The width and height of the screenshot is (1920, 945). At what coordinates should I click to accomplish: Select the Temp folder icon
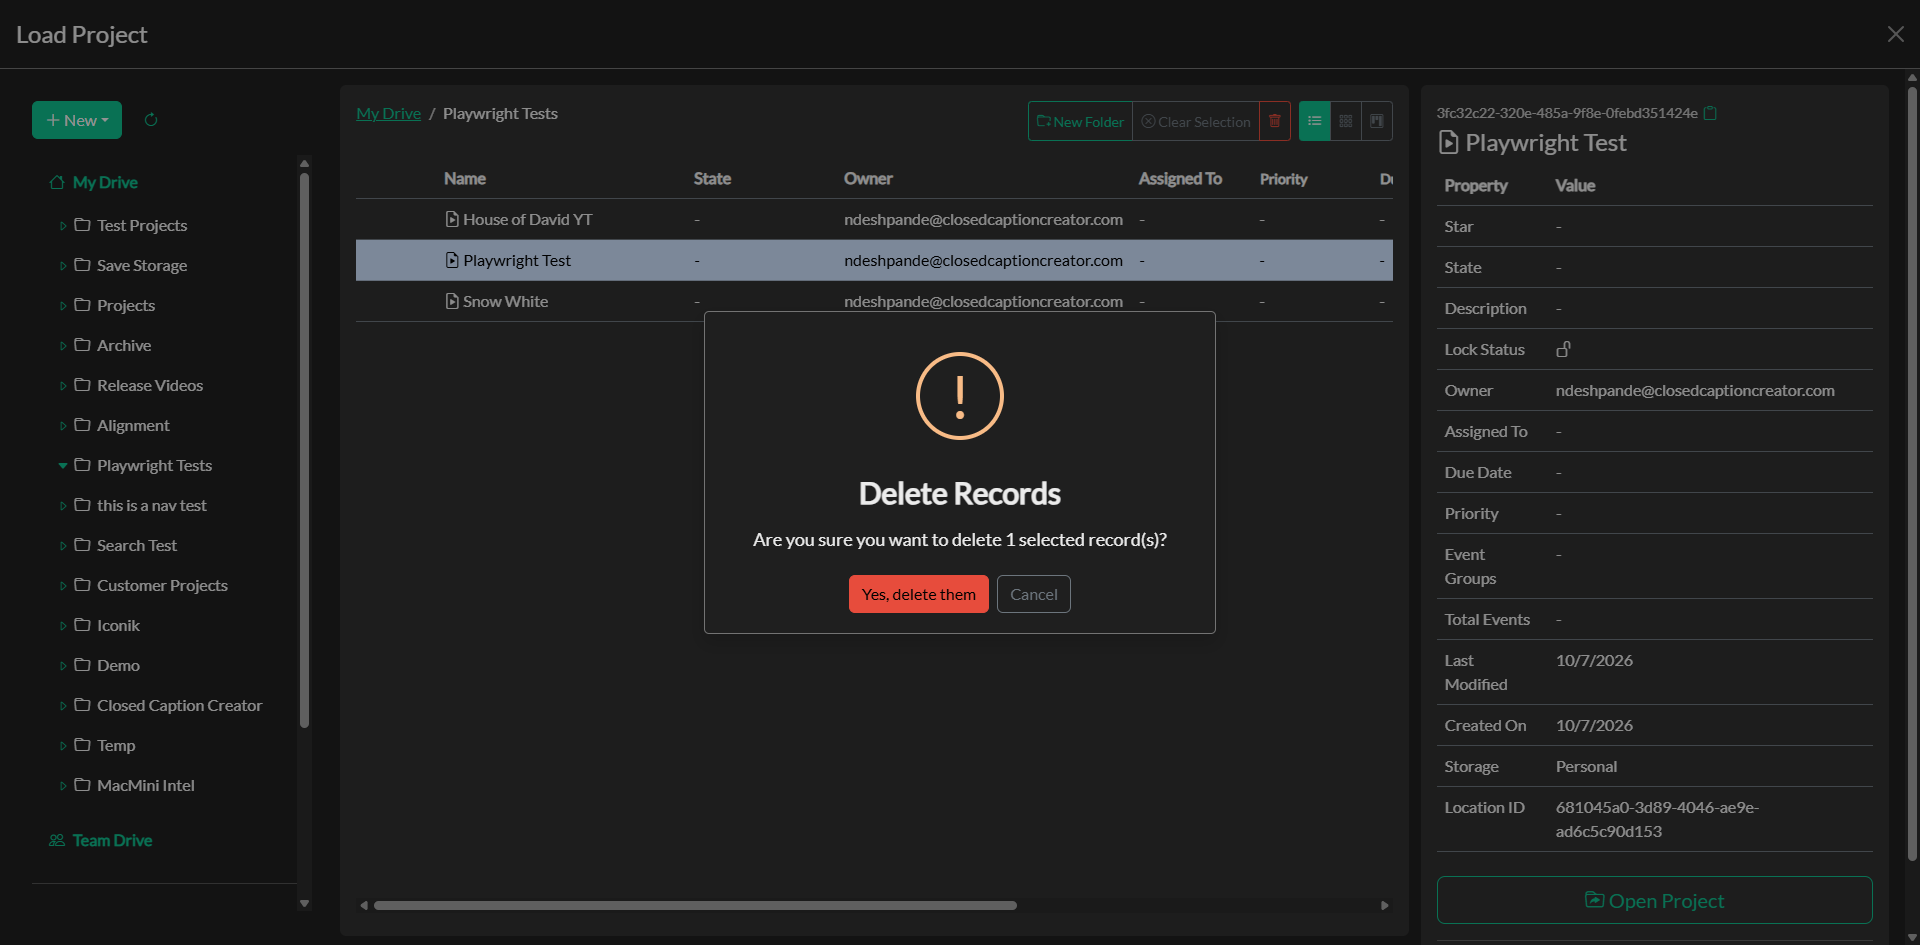pyautogui.click(x=82, y=745)
